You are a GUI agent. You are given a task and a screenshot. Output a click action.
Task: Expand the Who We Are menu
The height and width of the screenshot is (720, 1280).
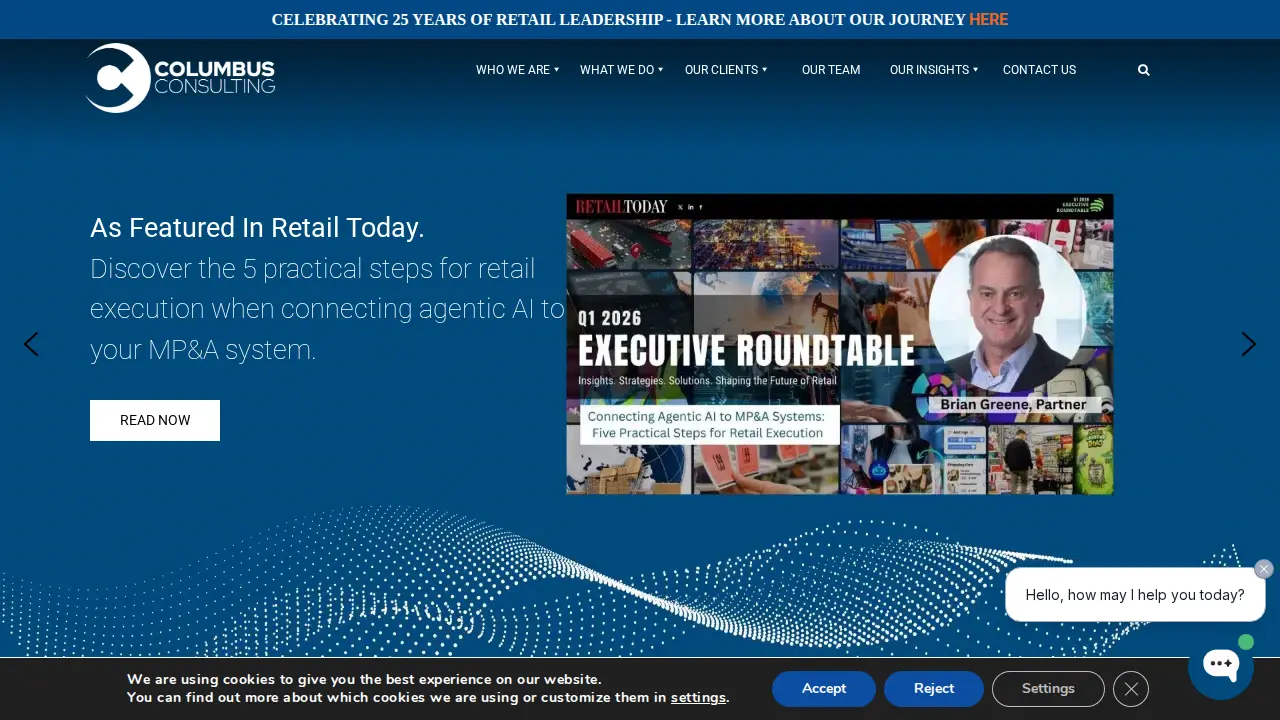517,70
